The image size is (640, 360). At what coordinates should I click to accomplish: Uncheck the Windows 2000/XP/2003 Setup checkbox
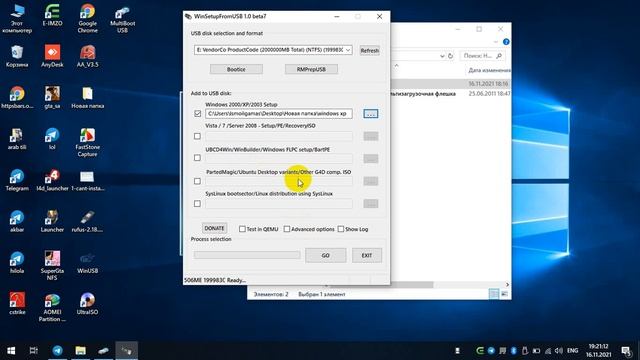click(x=198, y=113)
